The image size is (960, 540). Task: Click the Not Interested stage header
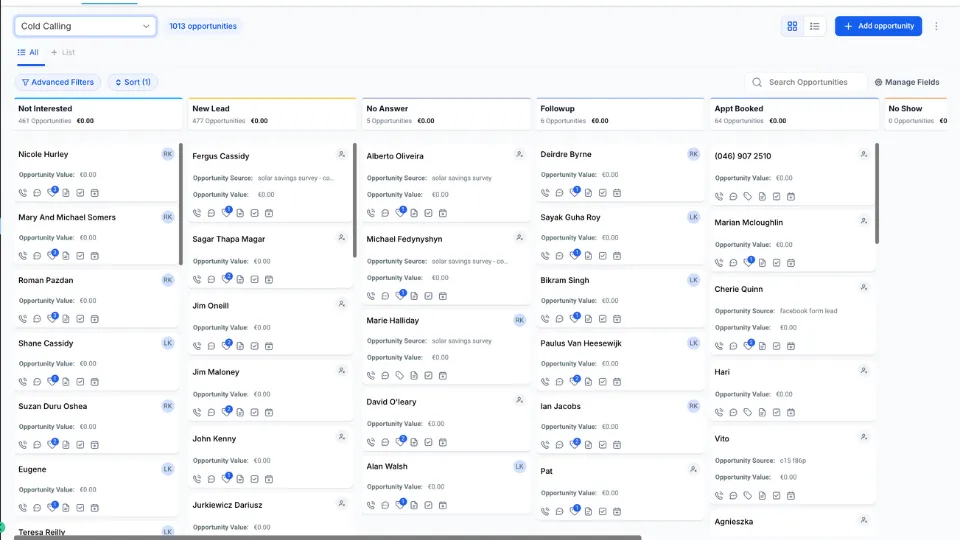click(98, 114)
